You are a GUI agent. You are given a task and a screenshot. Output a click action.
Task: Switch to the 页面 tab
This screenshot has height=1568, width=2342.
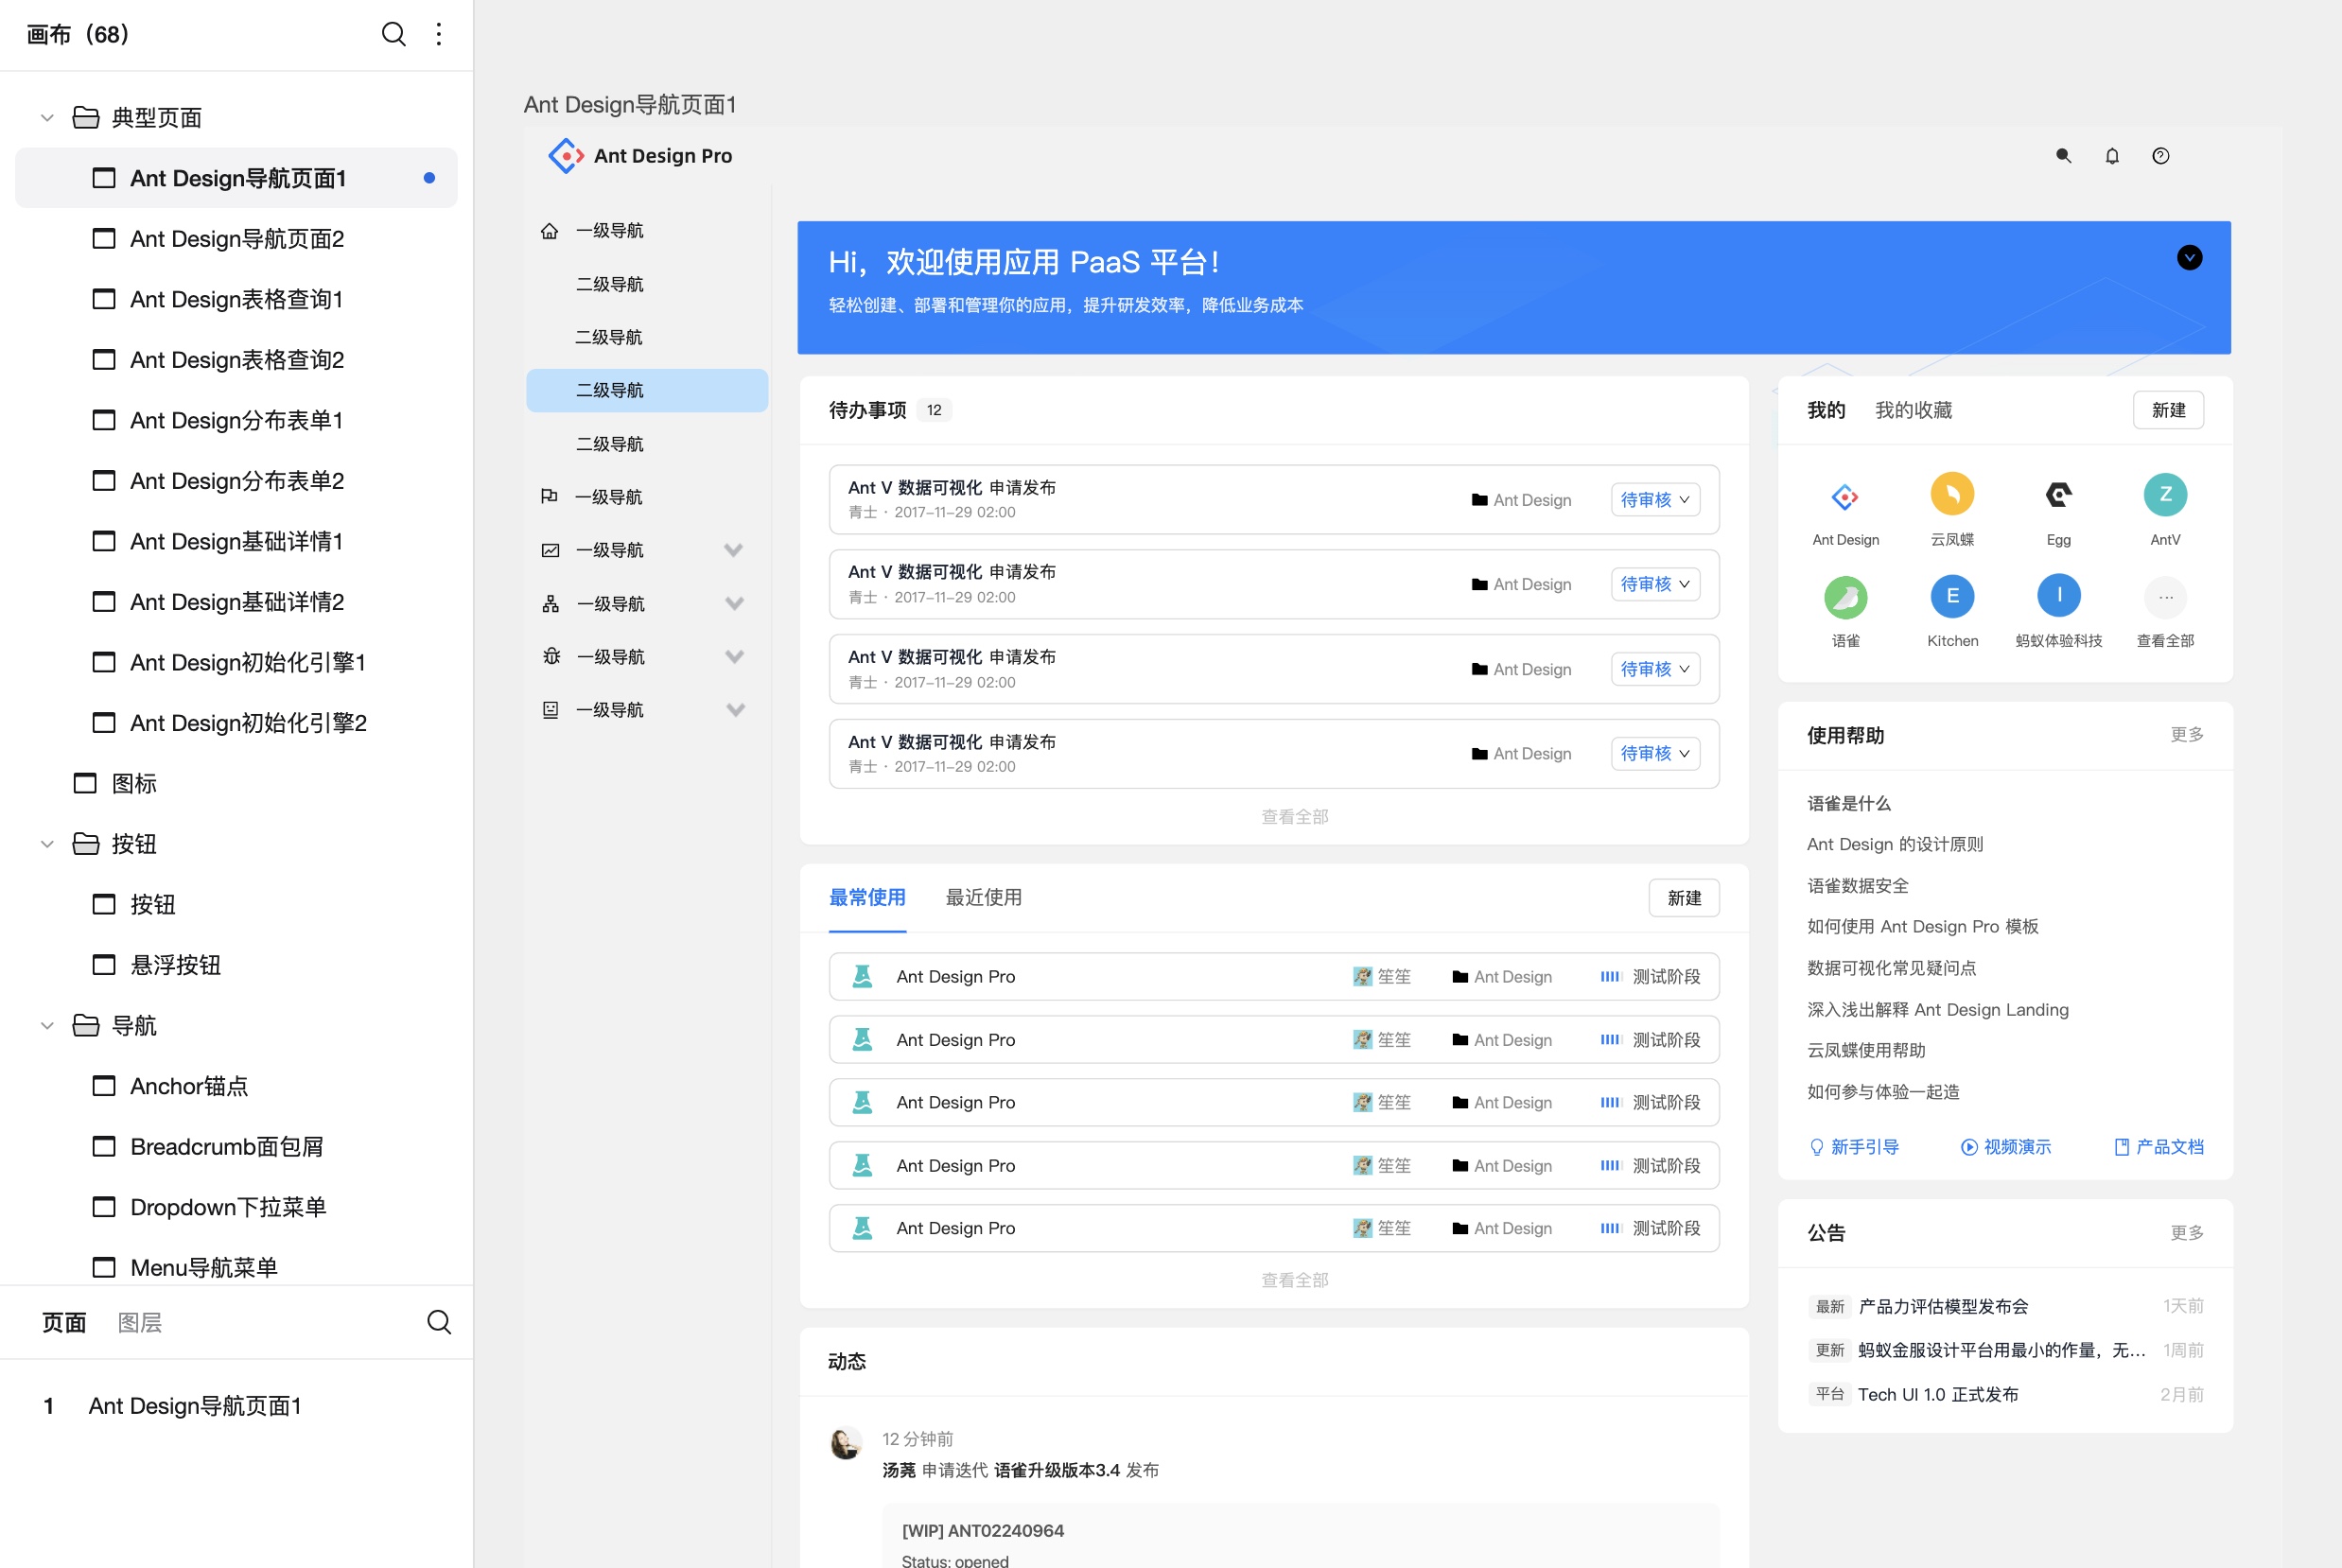point(64,1322)
